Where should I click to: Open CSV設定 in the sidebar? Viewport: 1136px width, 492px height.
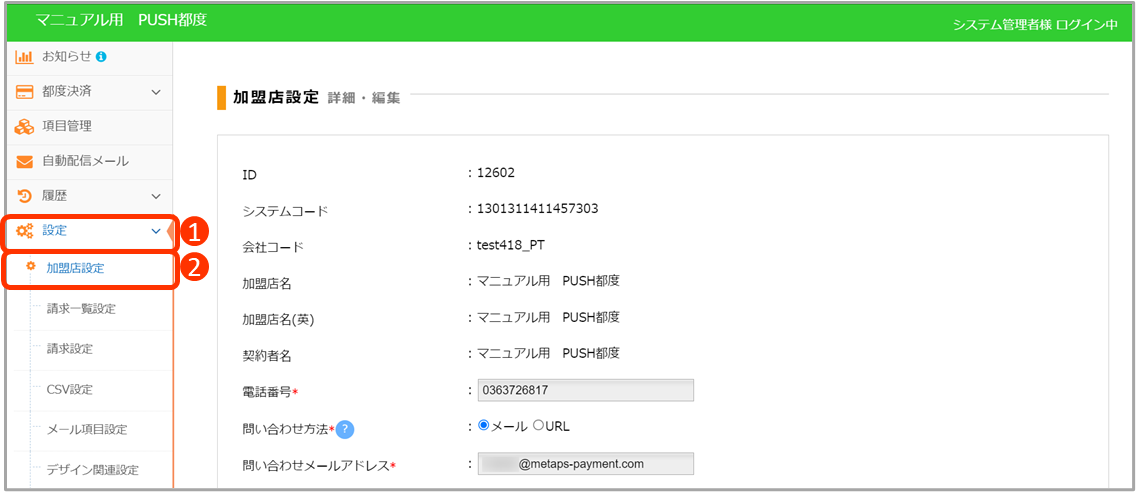click(69, 389)
